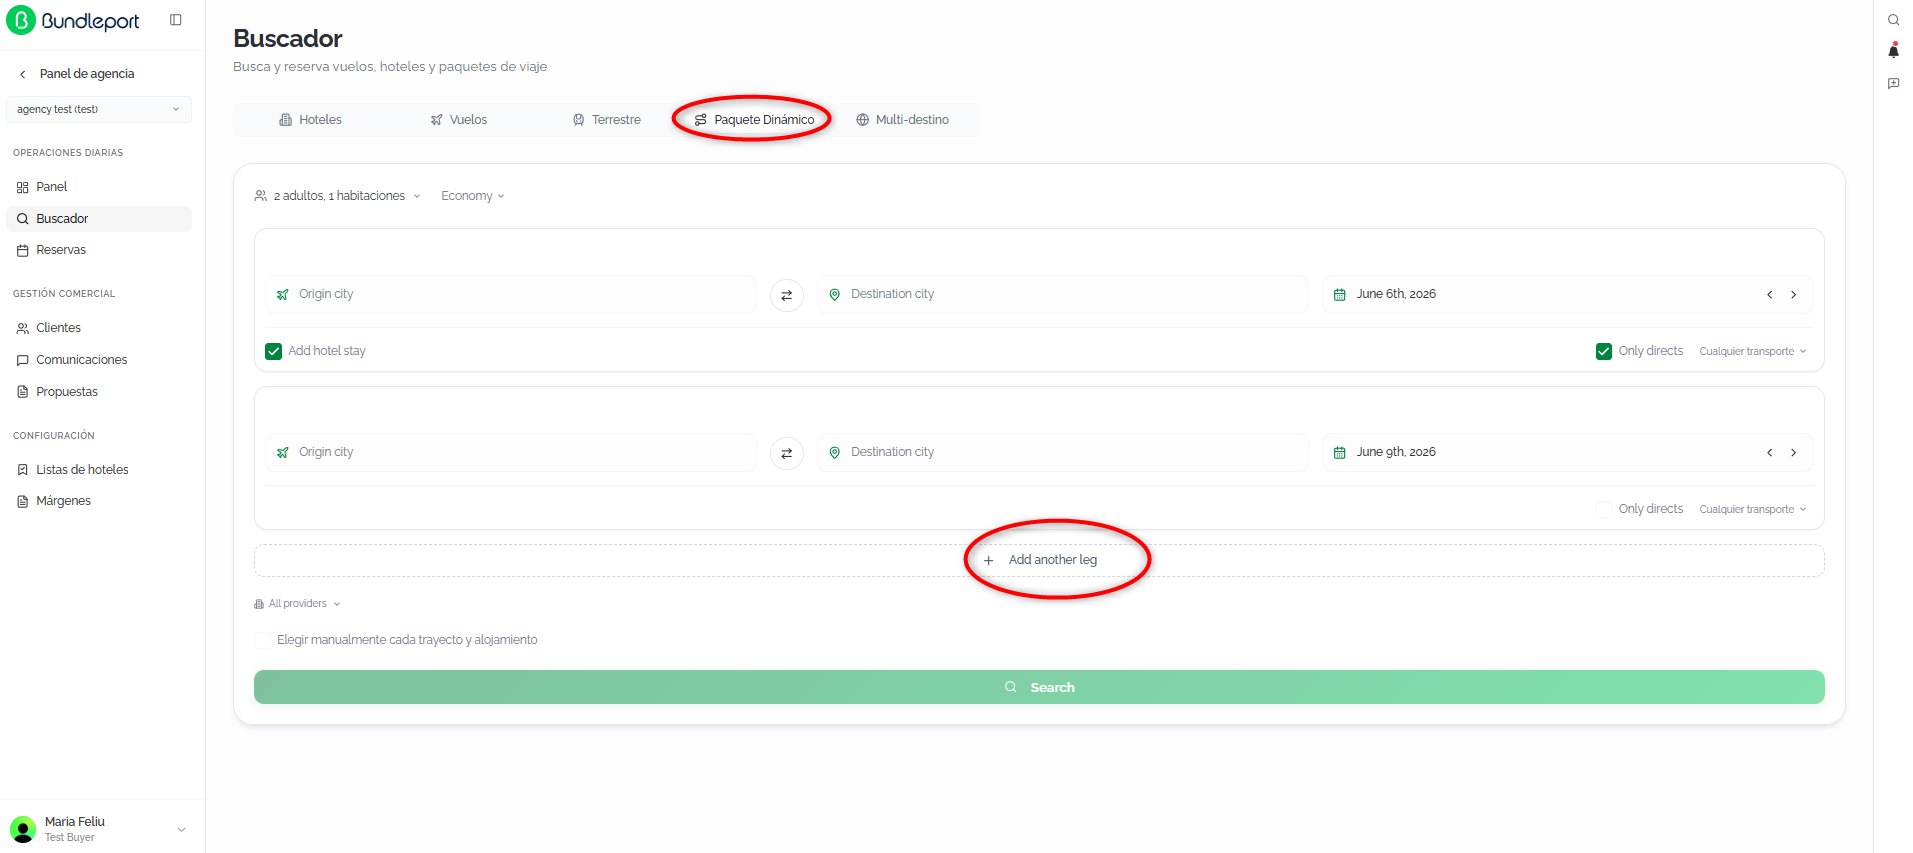1913x853 pixels.
Task: Go to previous day for June 6th date
Action: 1770,295
